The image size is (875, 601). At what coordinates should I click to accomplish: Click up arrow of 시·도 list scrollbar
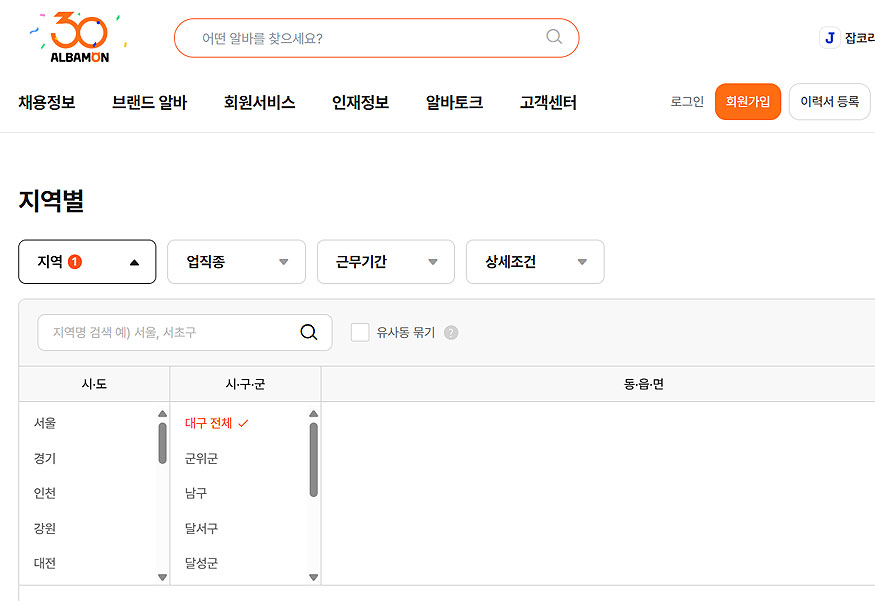[162, 414]
